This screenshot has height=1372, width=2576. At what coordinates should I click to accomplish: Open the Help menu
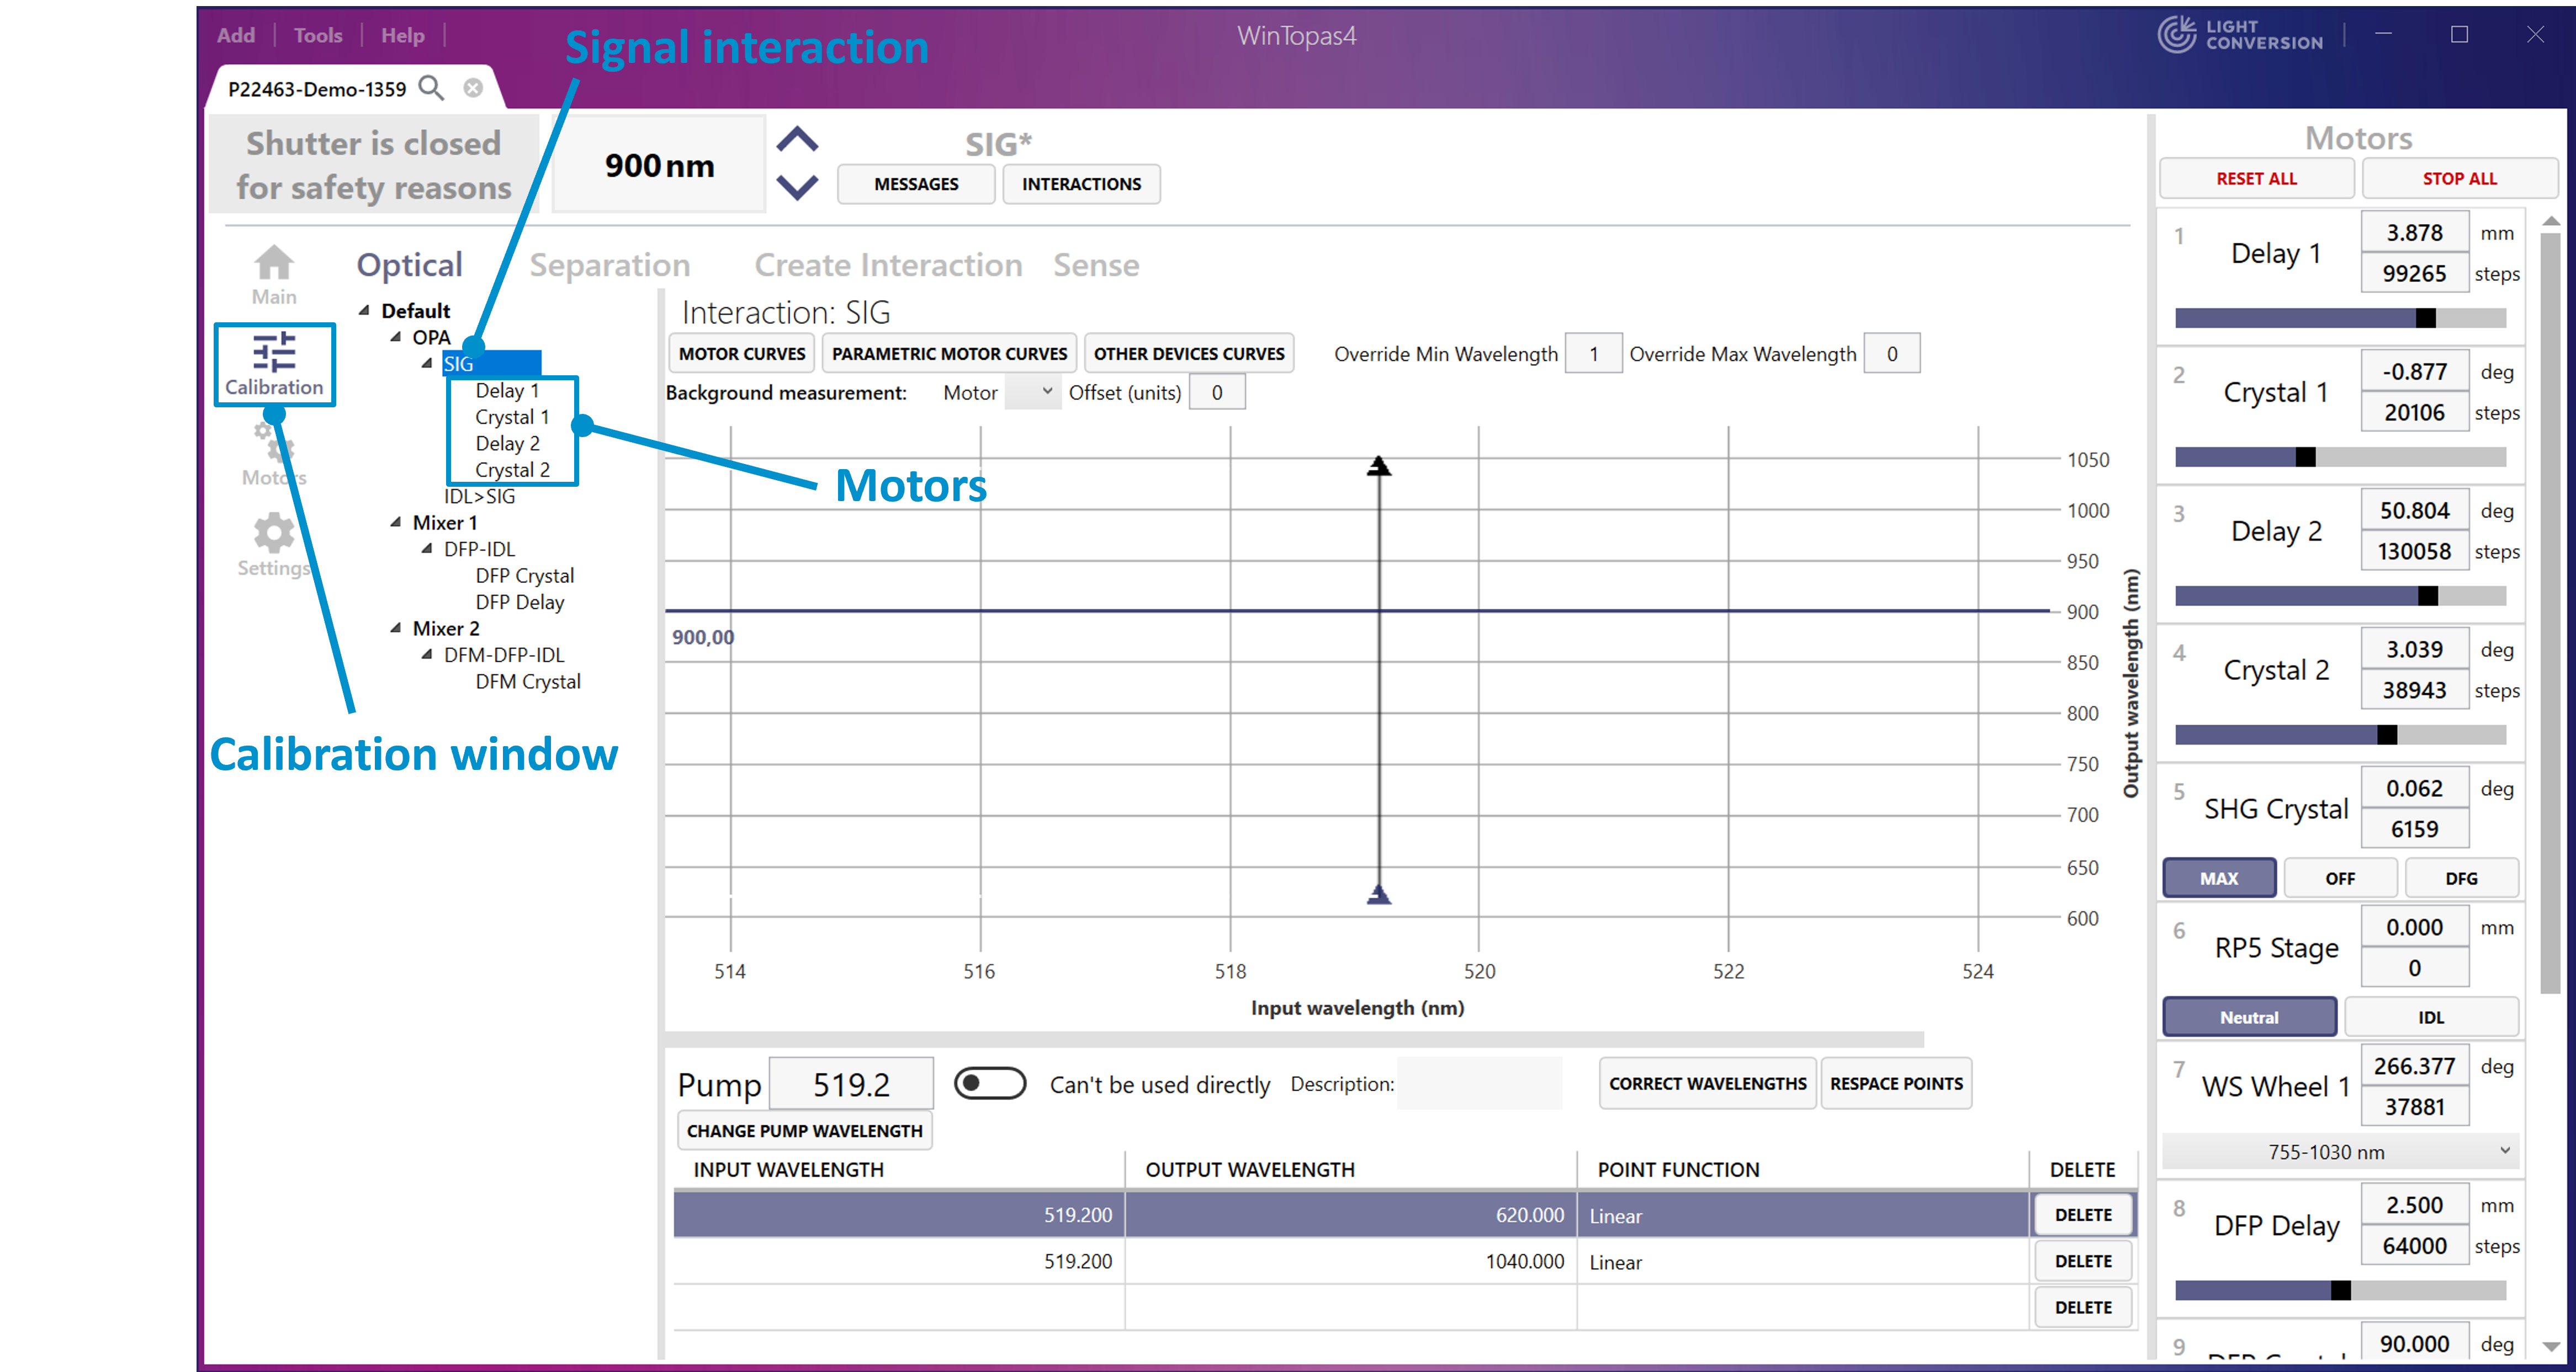(402, 35)
